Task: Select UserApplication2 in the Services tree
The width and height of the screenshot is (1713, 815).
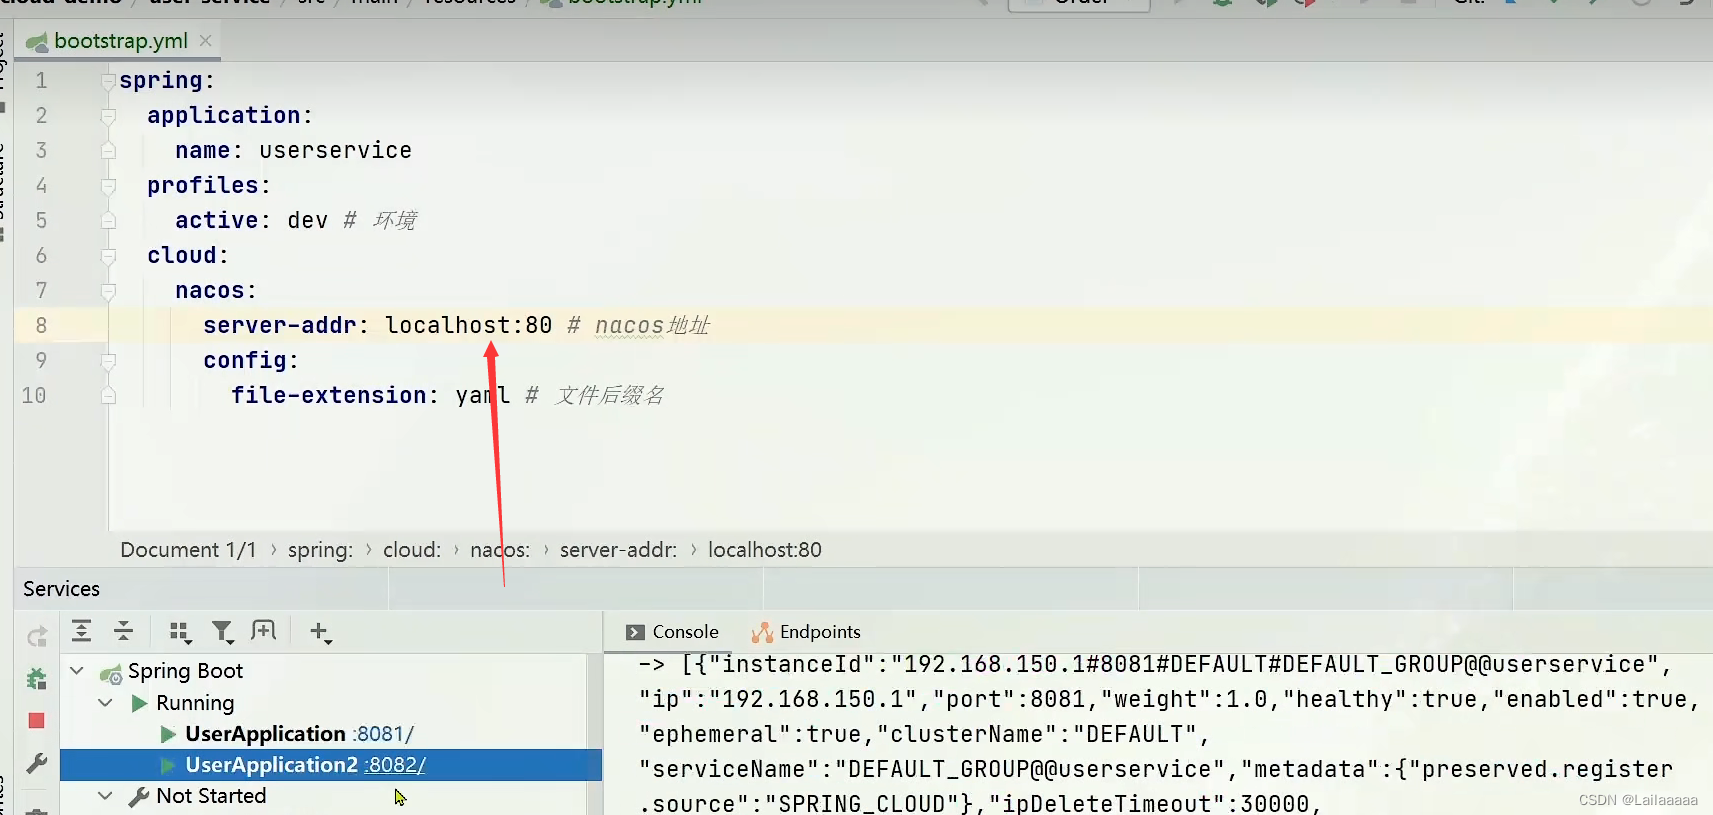Action: click(271, 765)
